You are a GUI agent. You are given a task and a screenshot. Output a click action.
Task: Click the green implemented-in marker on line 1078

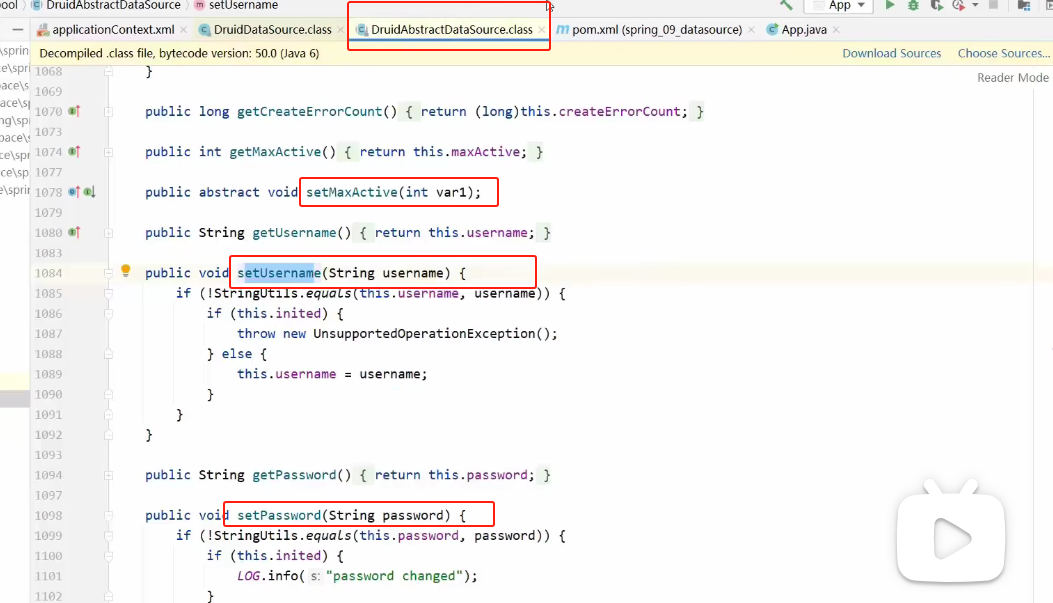coord(89,191)
